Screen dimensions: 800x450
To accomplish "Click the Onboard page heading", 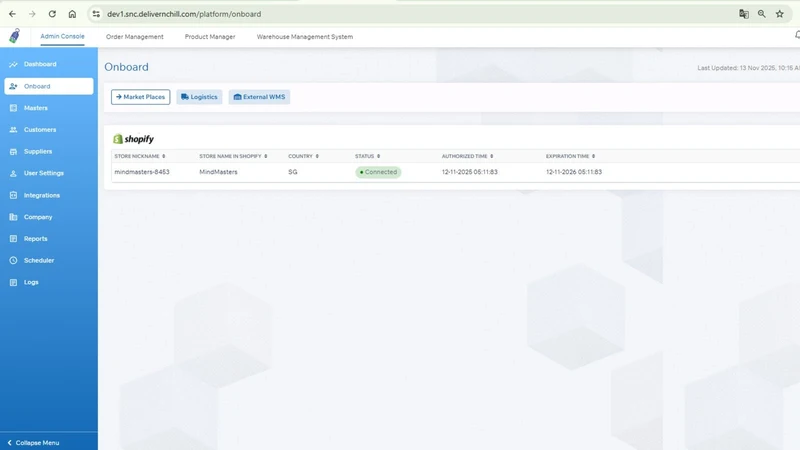I will [x=127, y=67].
